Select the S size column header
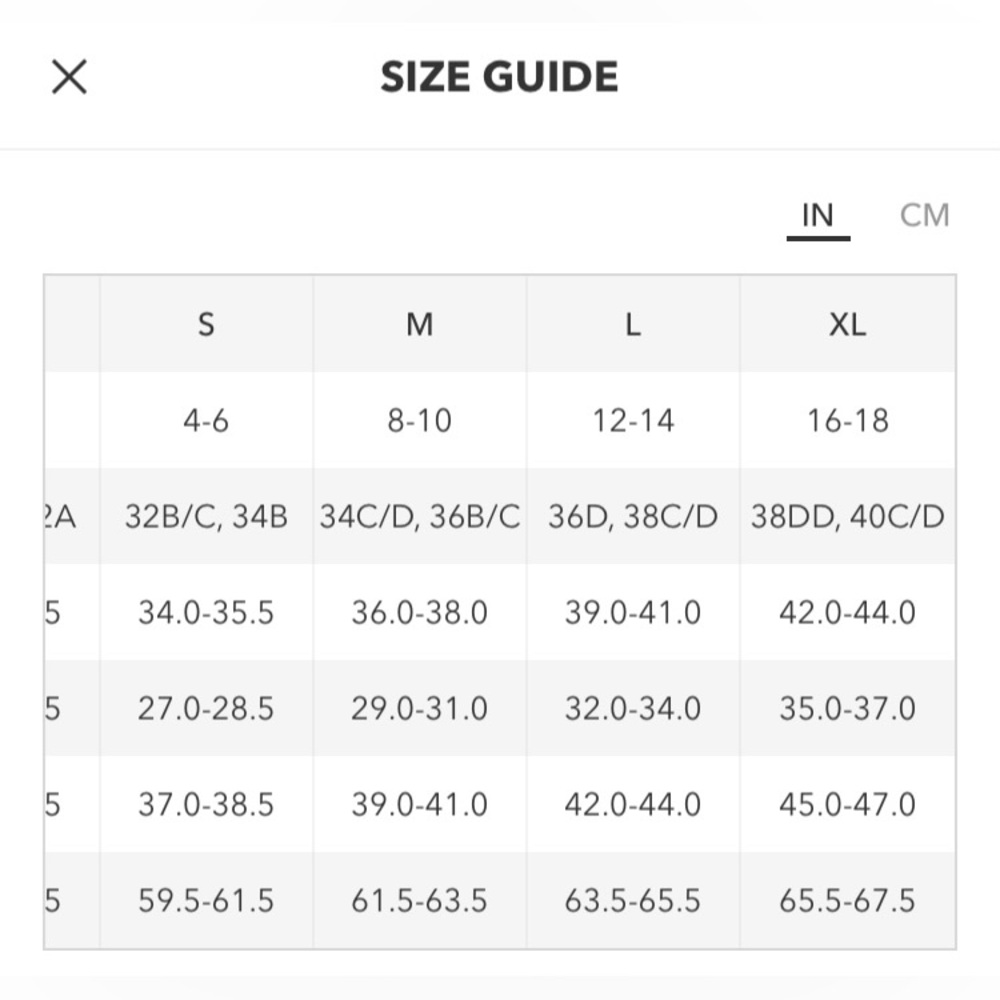Viewport: 1000px width, 1000px height. tap(206, 324)
